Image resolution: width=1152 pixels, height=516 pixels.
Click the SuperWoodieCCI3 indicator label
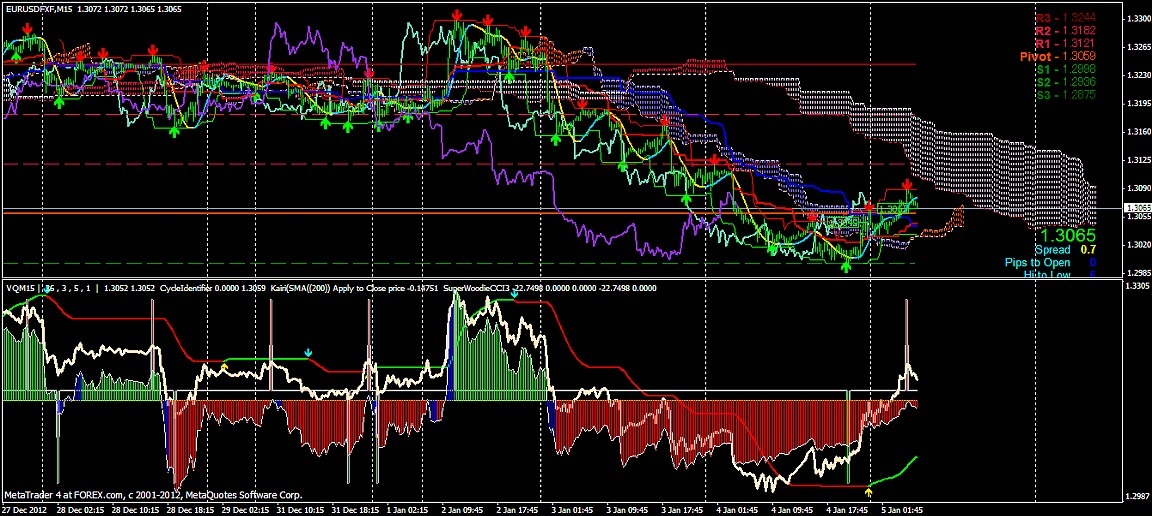(x=478, y=289)
